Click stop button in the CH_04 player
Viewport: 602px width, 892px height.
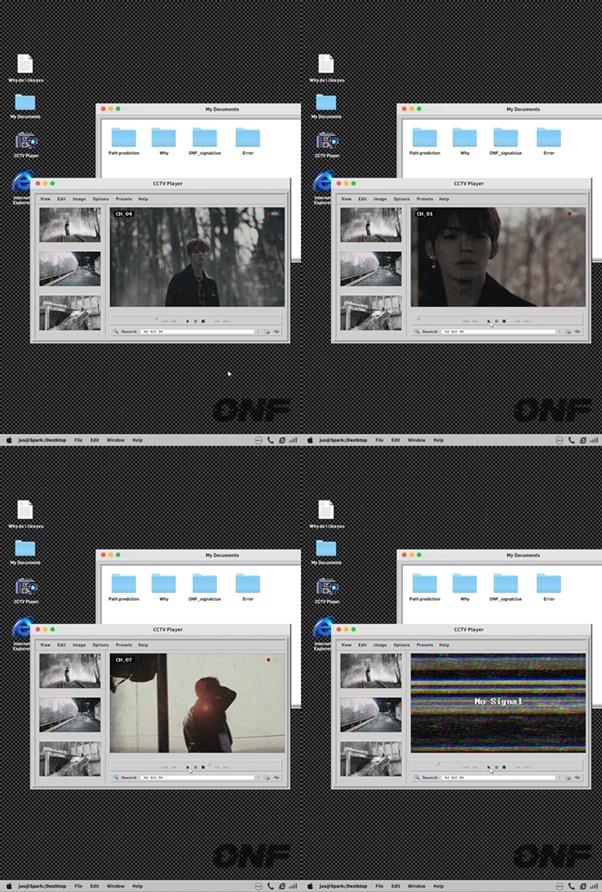(203, 321)
